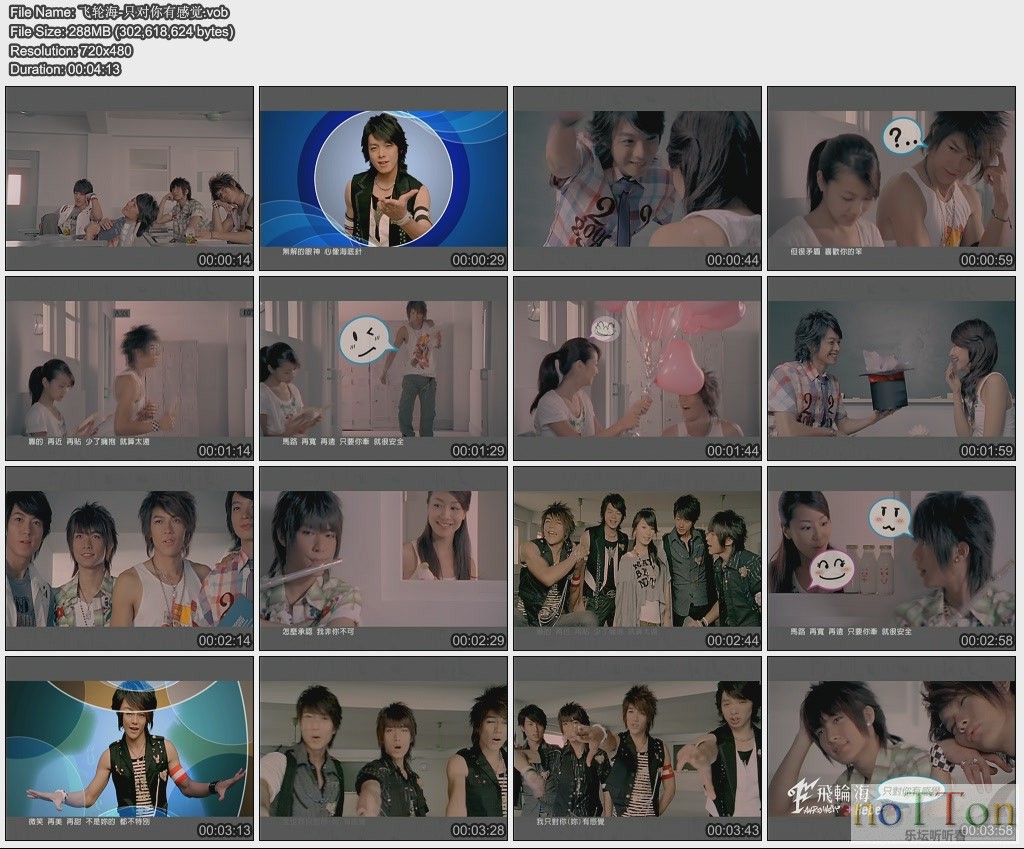Click the subtitle text in 00:02:29 frame
The height and width of the screenshot is (849, 1024).
pos(318,632)
